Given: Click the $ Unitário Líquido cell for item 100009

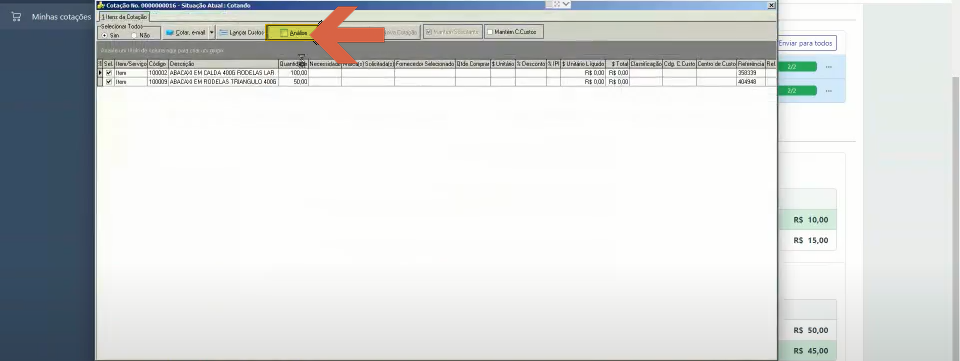Looking at the screenshot, I should (583, 81).
